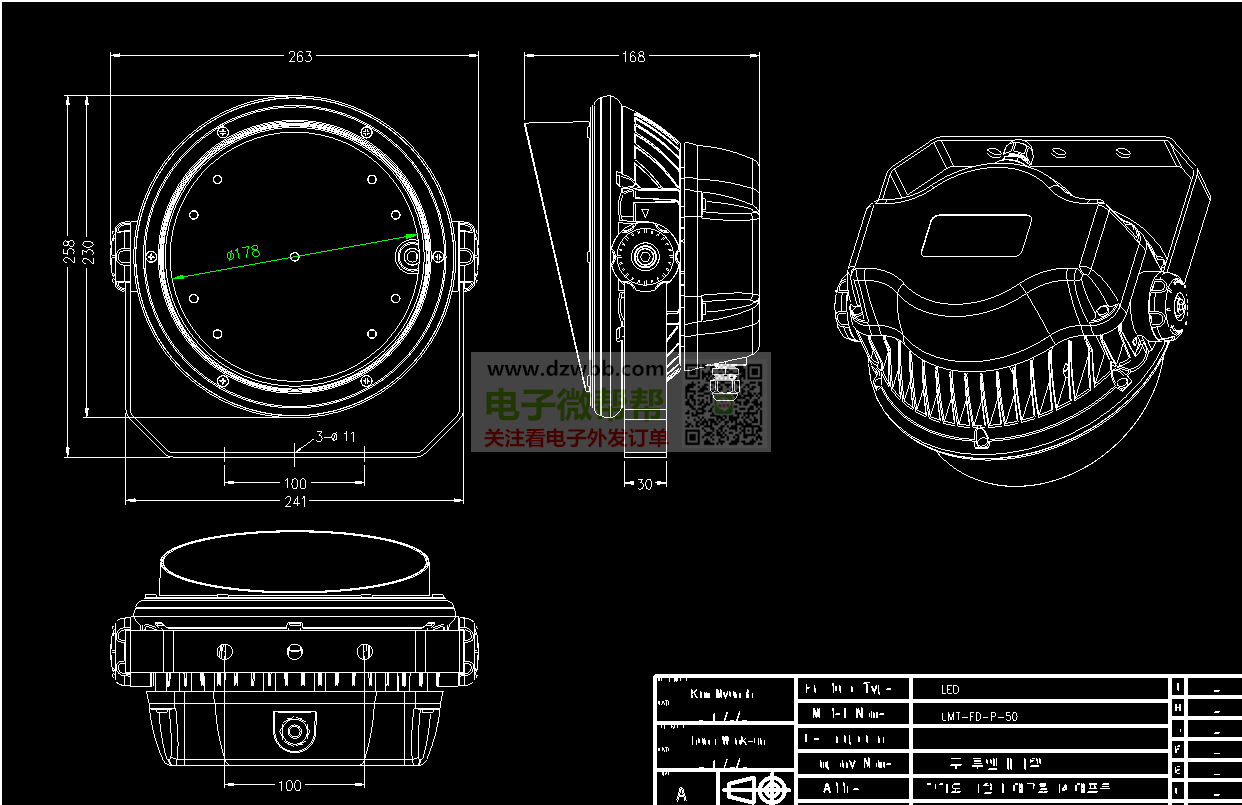Select the 258 overall height dimension

click(x=69, y=250)
